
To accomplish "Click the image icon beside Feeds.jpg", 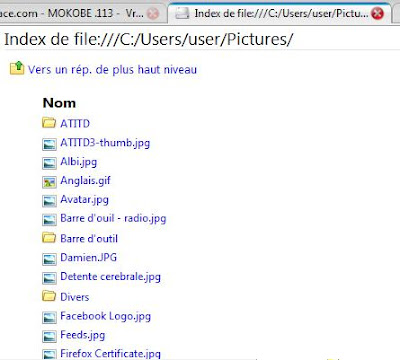I will [49, 336].
